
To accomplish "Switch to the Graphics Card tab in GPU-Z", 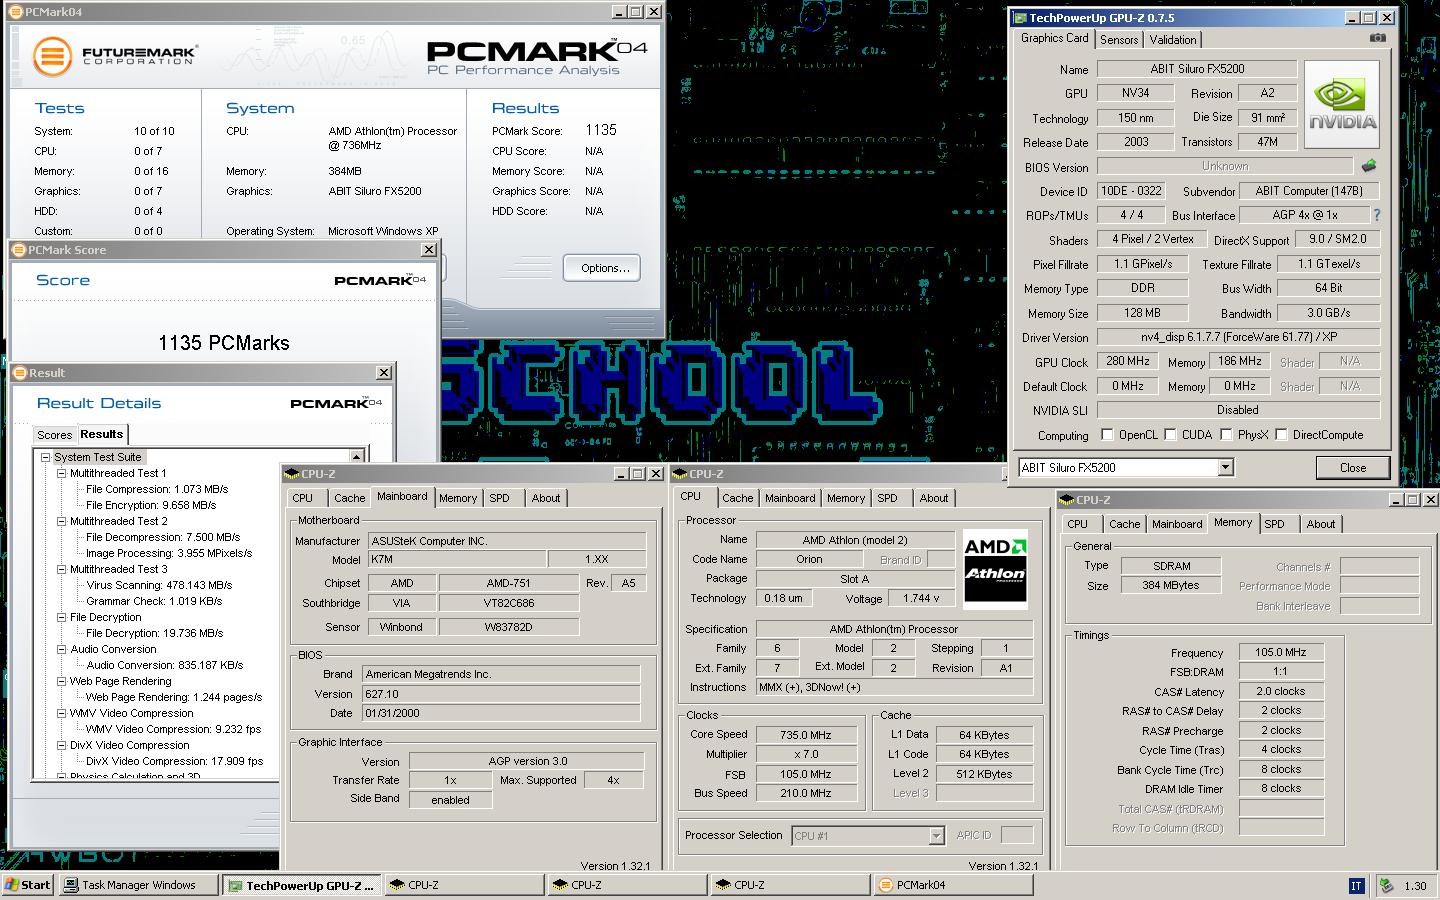I will coord(1054,38).
